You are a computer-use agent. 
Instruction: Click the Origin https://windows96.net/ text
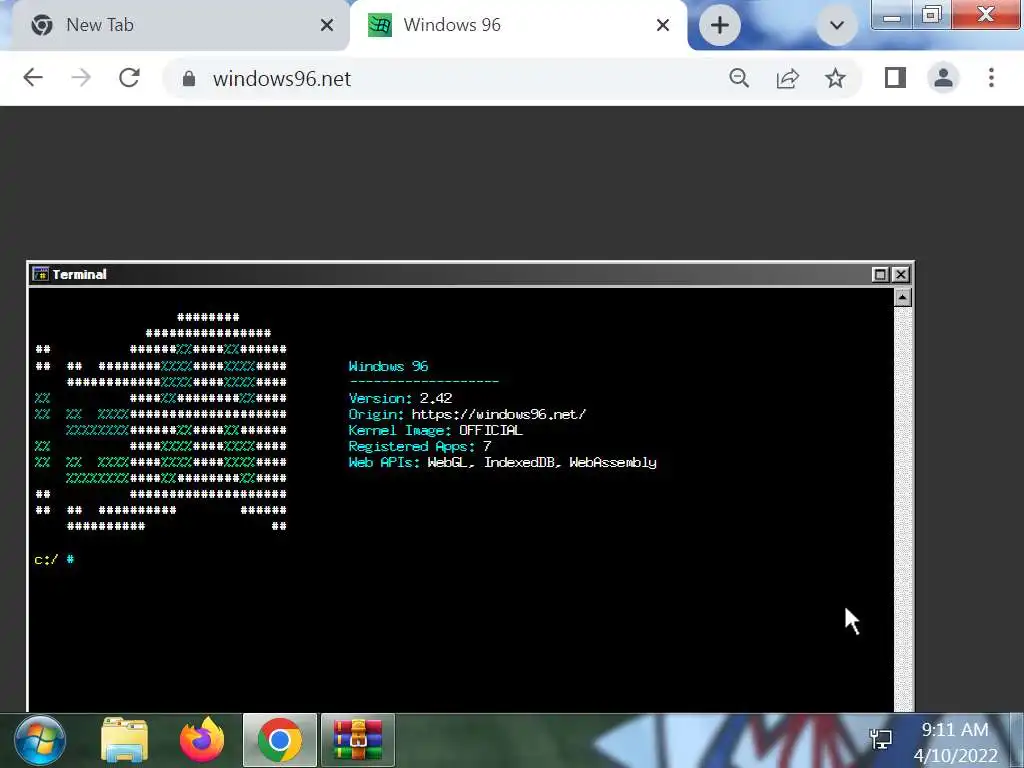click(468, 415)
